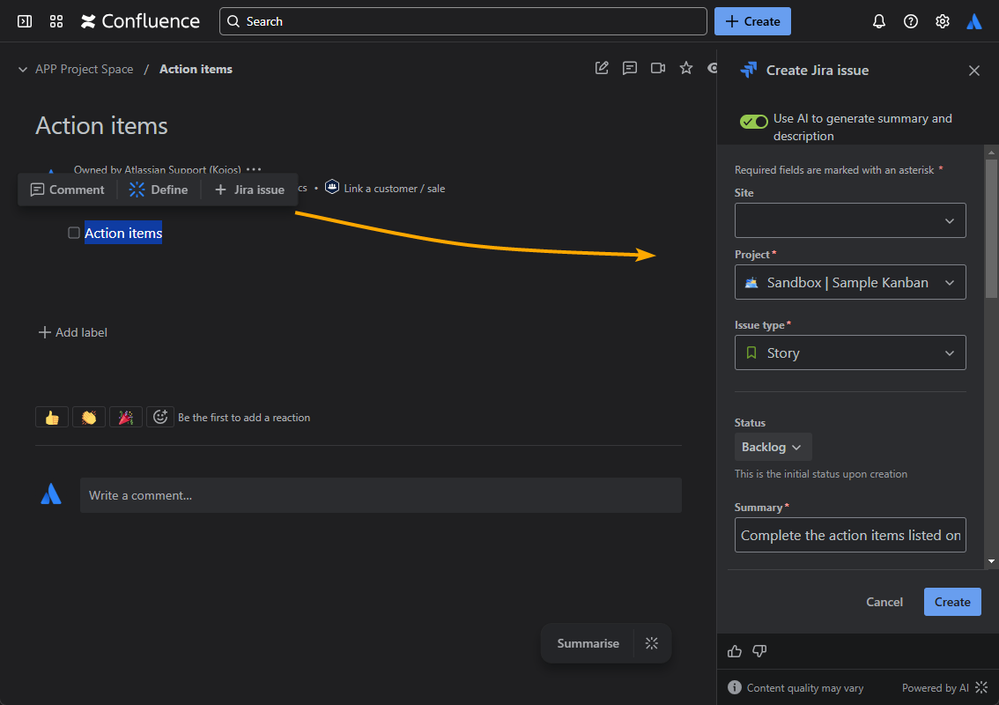Image resolution: width=999 pixels, height=705 pixels.
Task: Toggle Use AI to generate summary
Action: [754, 122]
